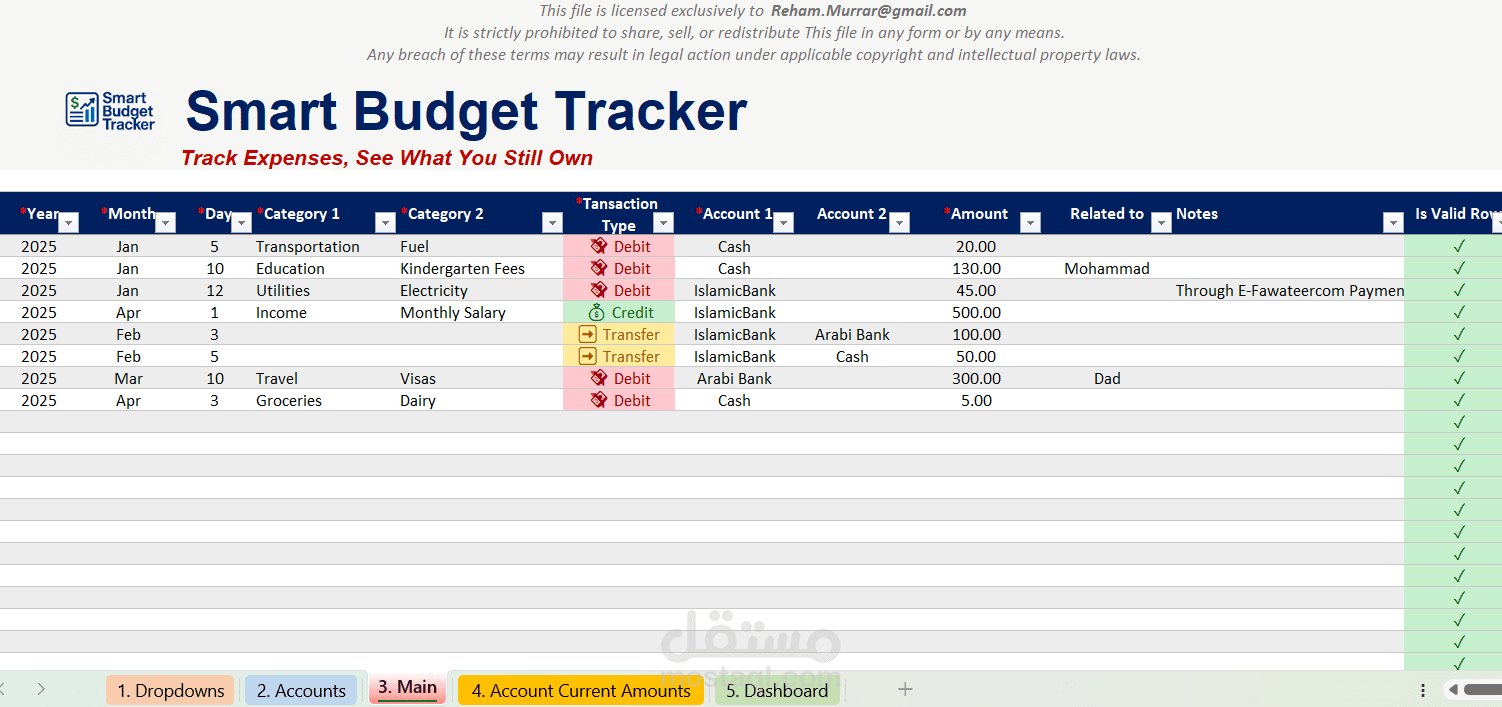Go to the next sheet tab using the arrow
Image resolution: width=1502 pixels, height=707 pixels.
pyautogui.click(x=41, y=689)
